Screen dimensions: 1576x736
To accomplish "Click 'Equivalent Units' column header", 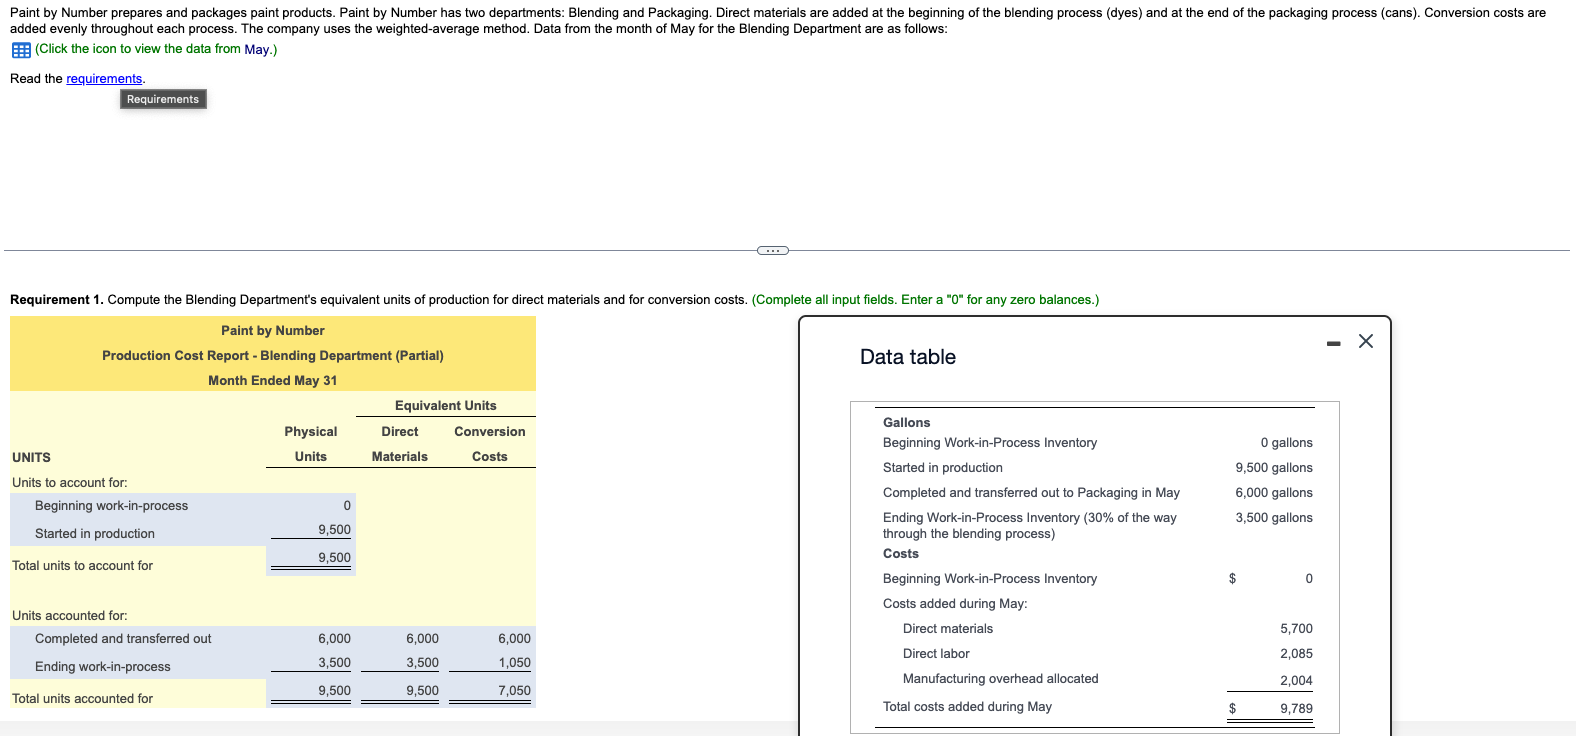I will (x=445, y=406).
